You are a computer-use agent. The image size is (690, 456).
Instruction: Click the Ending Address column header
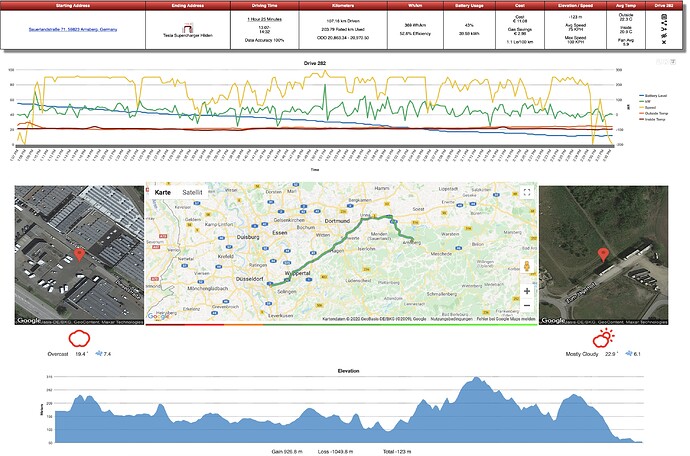[188, 6]
